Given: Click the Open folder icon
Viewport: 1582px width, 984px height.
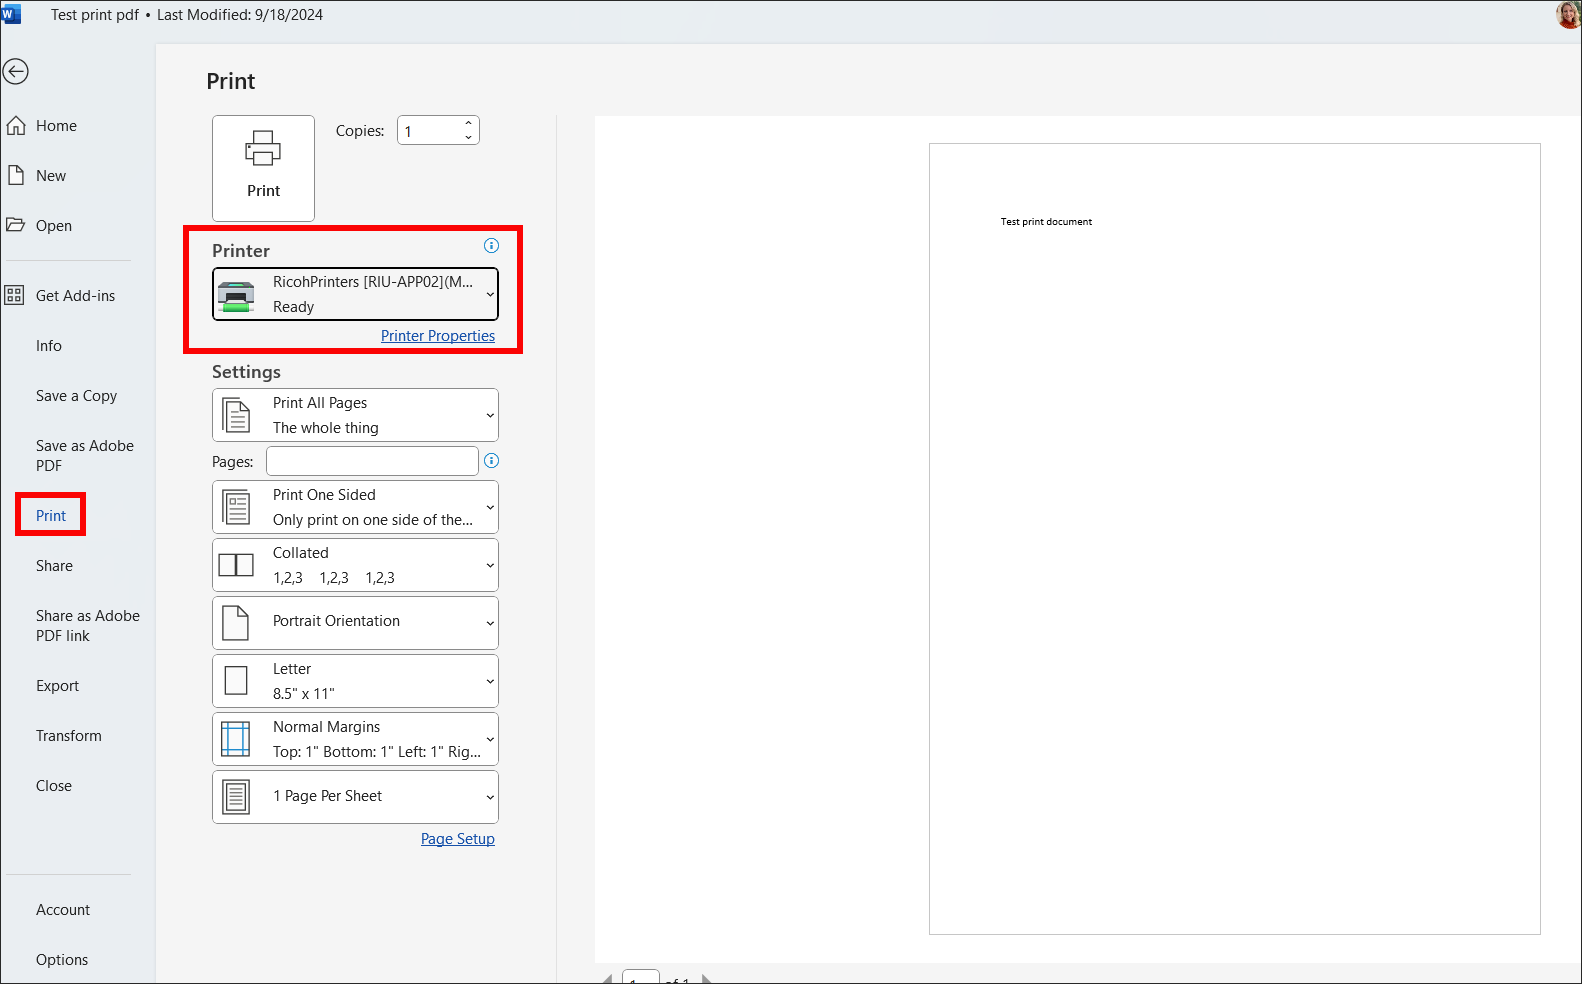Looking at the screenshot, I should coord(16,225).
